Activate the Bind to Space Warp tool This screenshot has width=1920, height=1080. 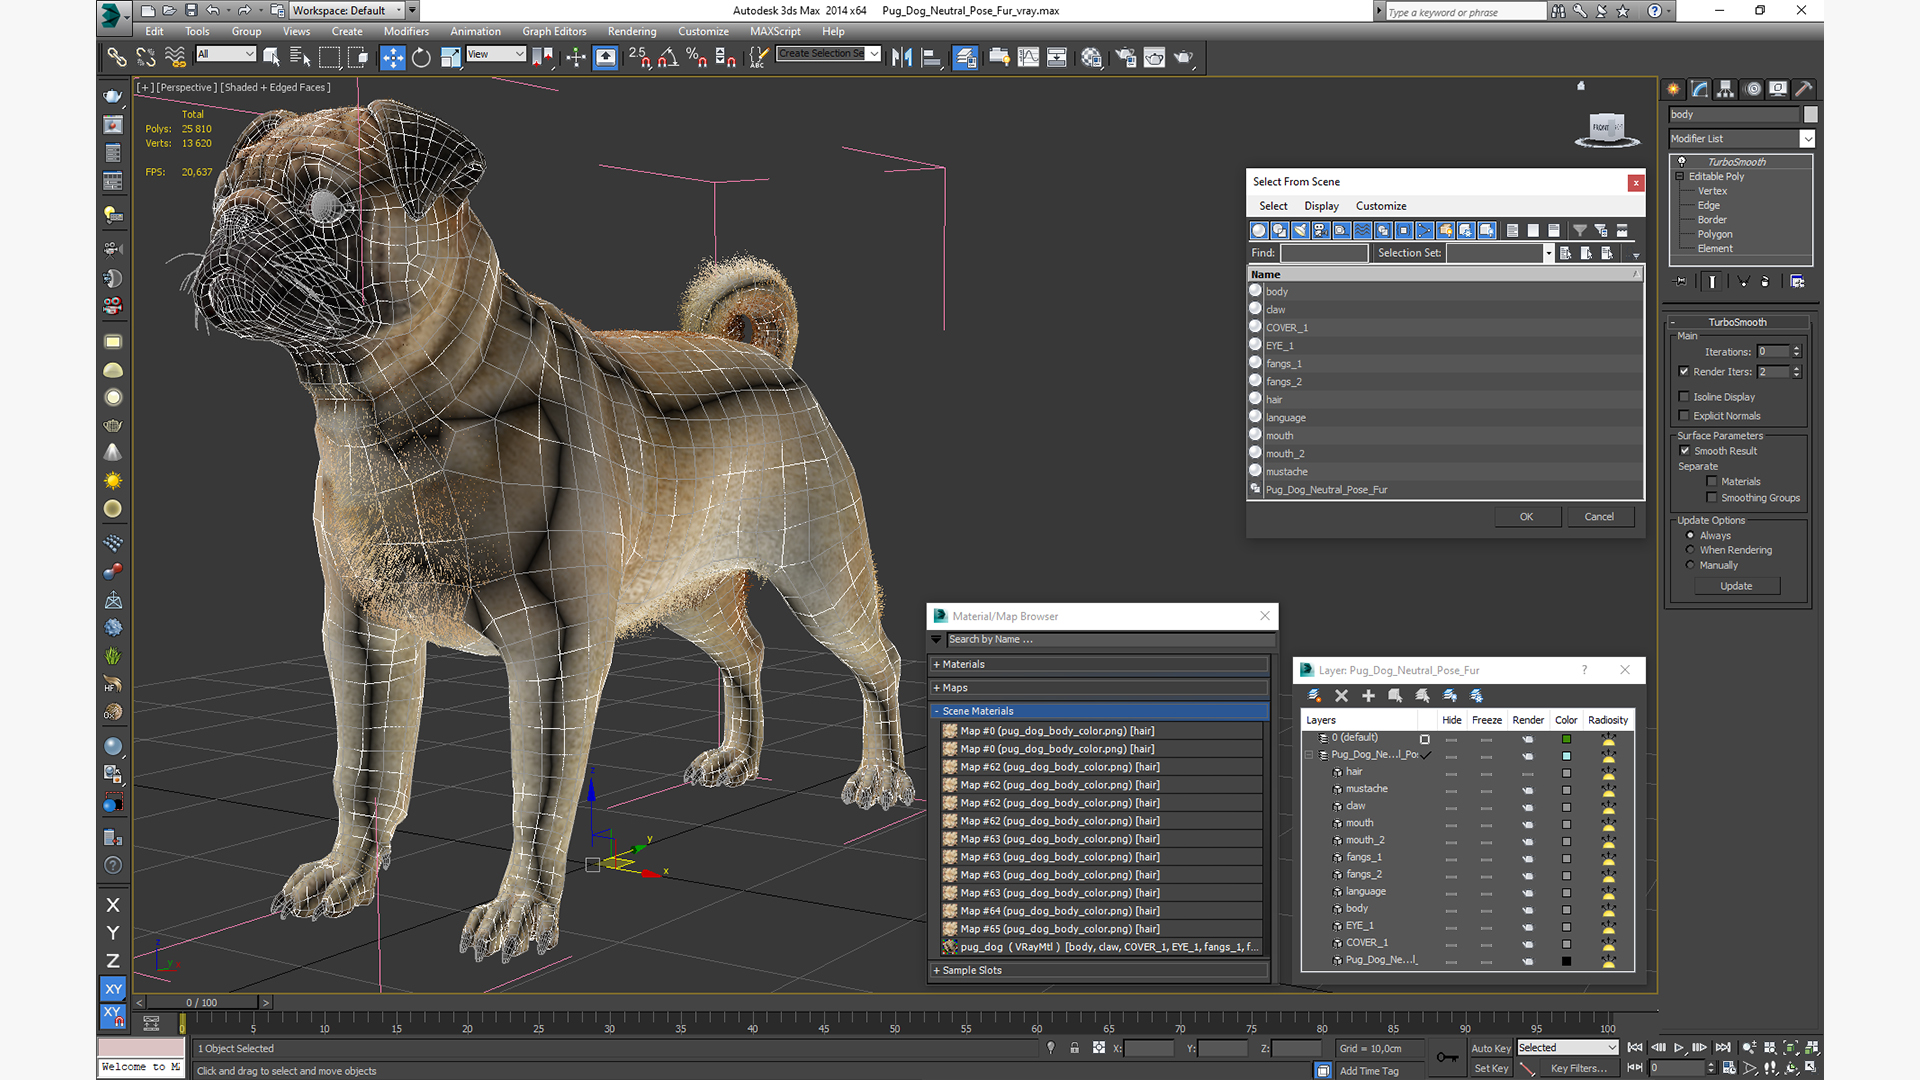click(175, 57)
